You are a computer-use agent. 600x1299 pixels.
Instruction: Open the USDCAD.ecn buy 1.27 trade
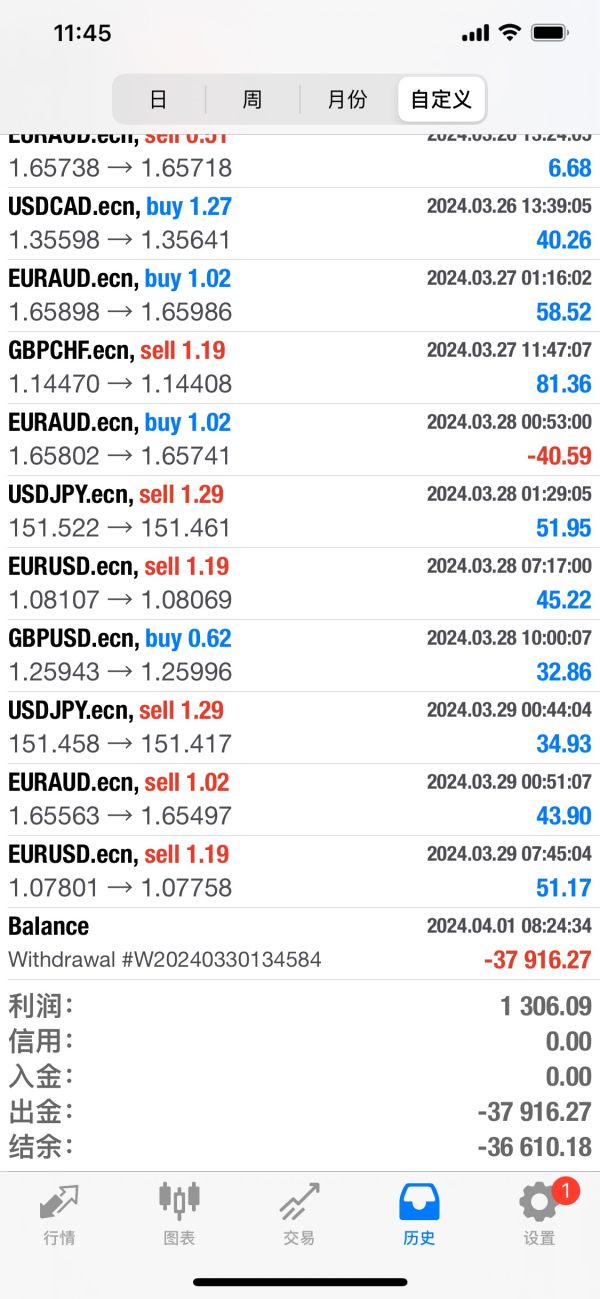[x=300, y=223]
